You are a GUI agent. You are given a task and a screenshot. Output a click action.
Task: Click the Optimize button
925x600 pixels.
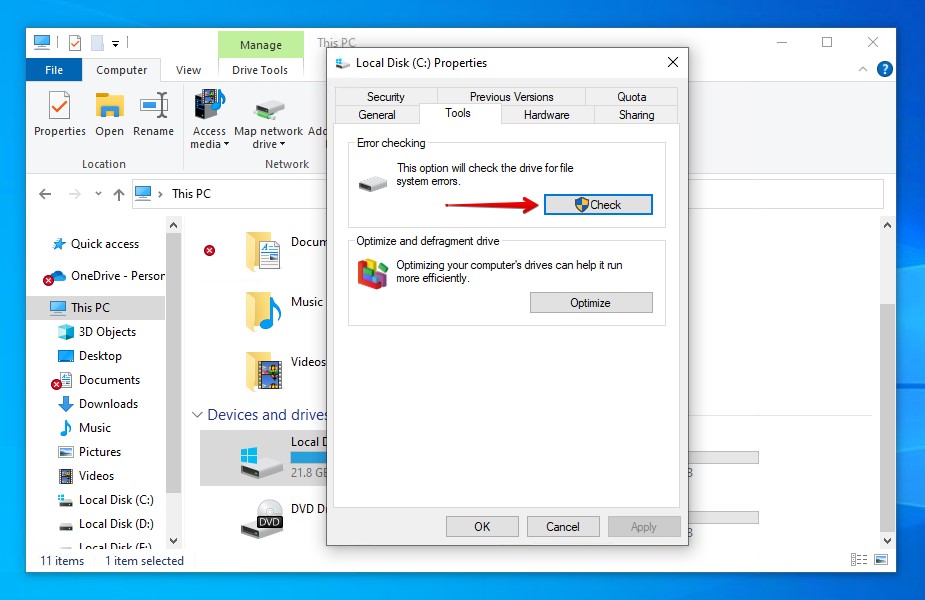coord(591,303)
